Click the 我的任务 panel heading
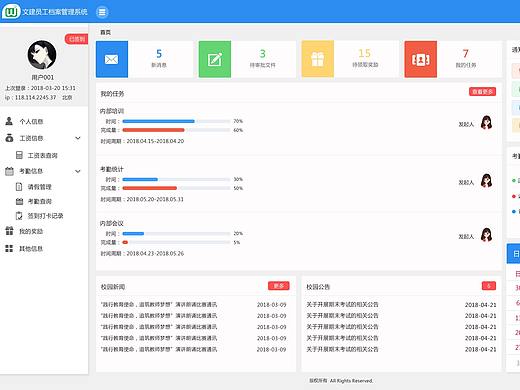The image size is (520, 390). click(112, 94)
